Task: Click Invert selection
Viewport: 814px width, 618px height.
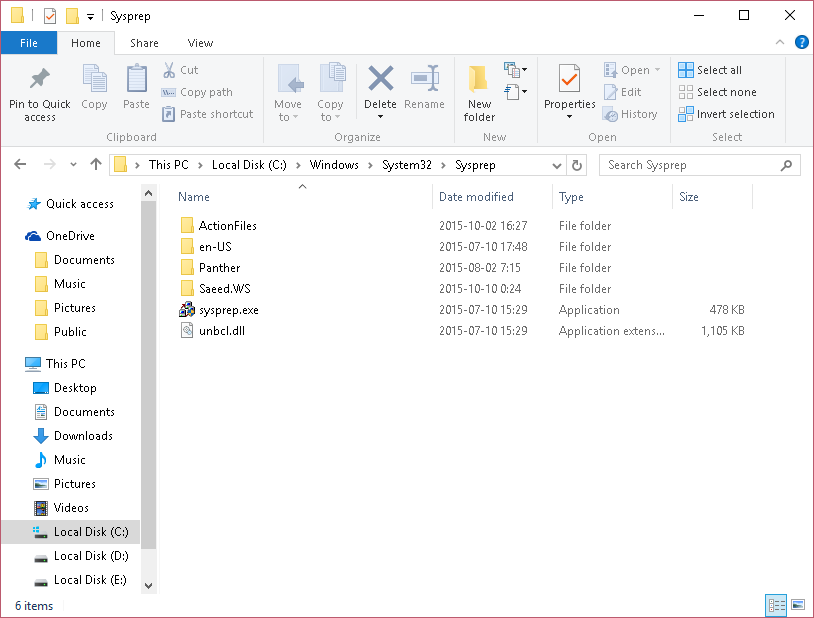Action: (x=726, y=114)
